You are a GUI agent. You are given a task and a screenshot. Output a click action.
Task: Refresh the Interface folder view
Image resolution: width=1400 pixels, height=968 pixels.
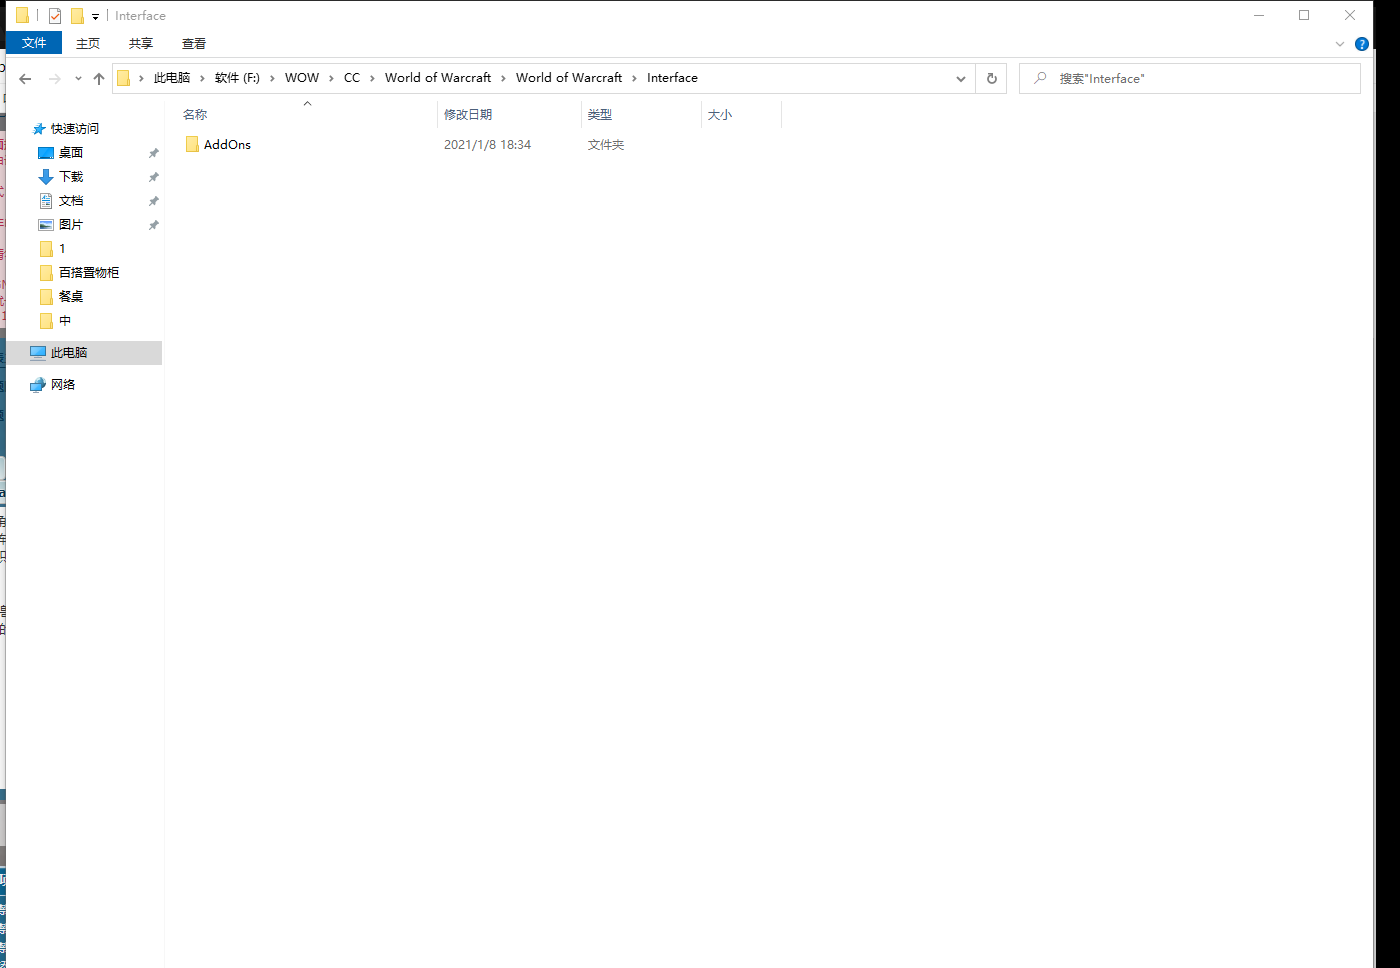tap(991, 78)
